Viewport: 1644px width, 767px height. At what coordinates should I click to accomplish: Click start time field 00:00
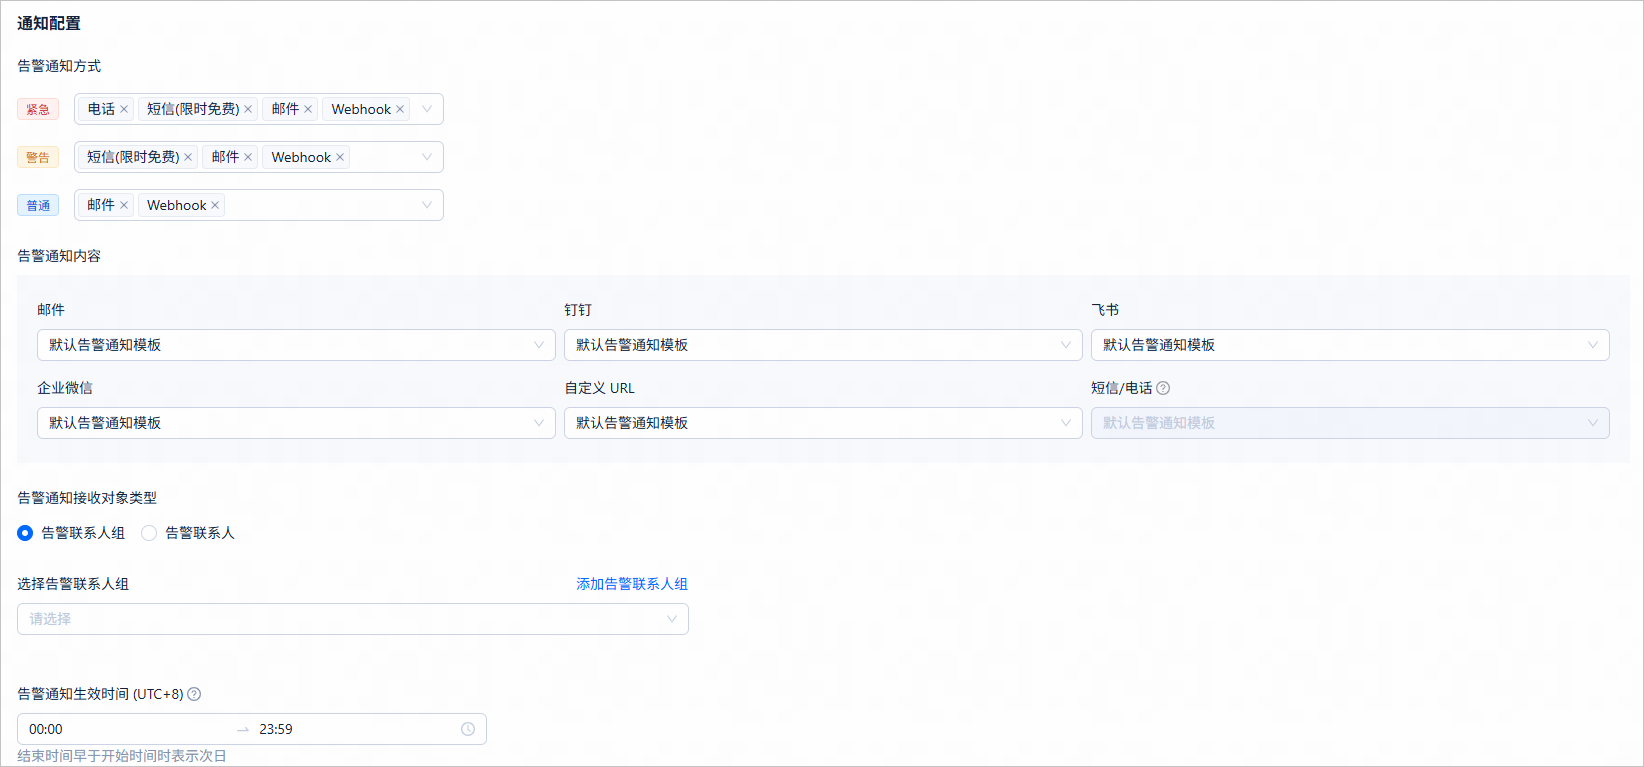pyautogui.click(x=126, y=729)
